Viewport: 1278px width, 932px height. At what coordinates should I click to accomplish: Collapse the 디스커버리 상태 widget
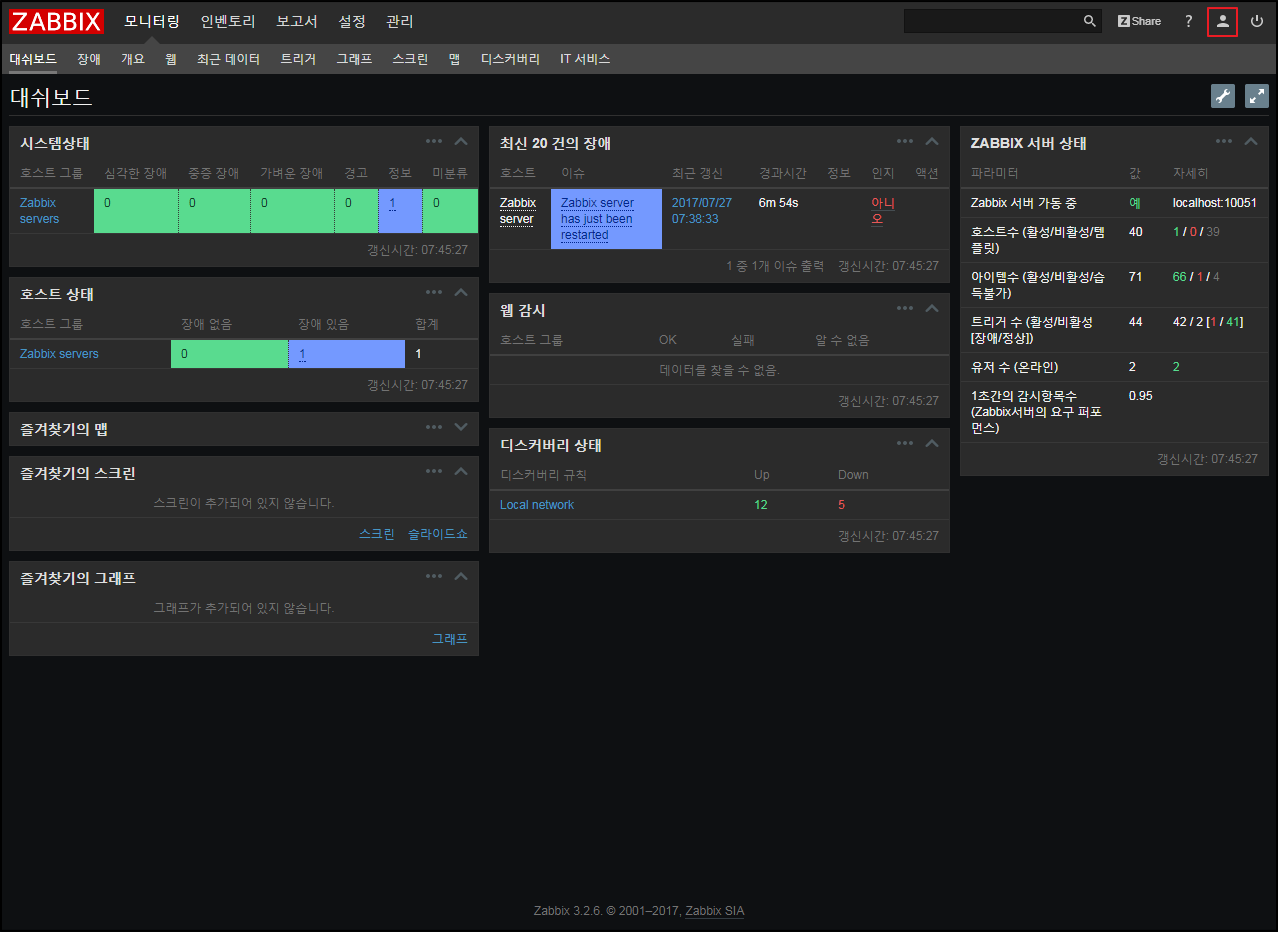[x=932, y=443]
